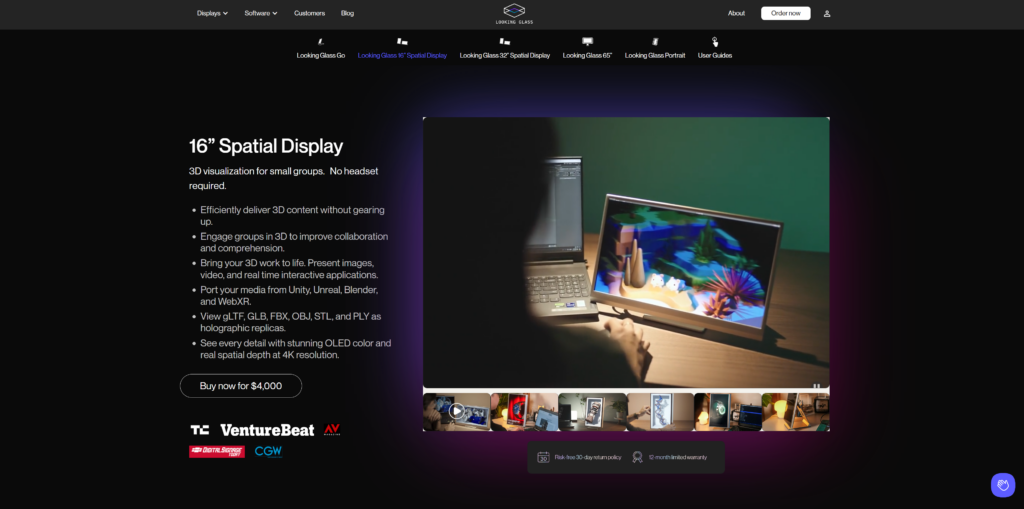Select Looking Glass 16" Spatial Display tab

point(402,56)
